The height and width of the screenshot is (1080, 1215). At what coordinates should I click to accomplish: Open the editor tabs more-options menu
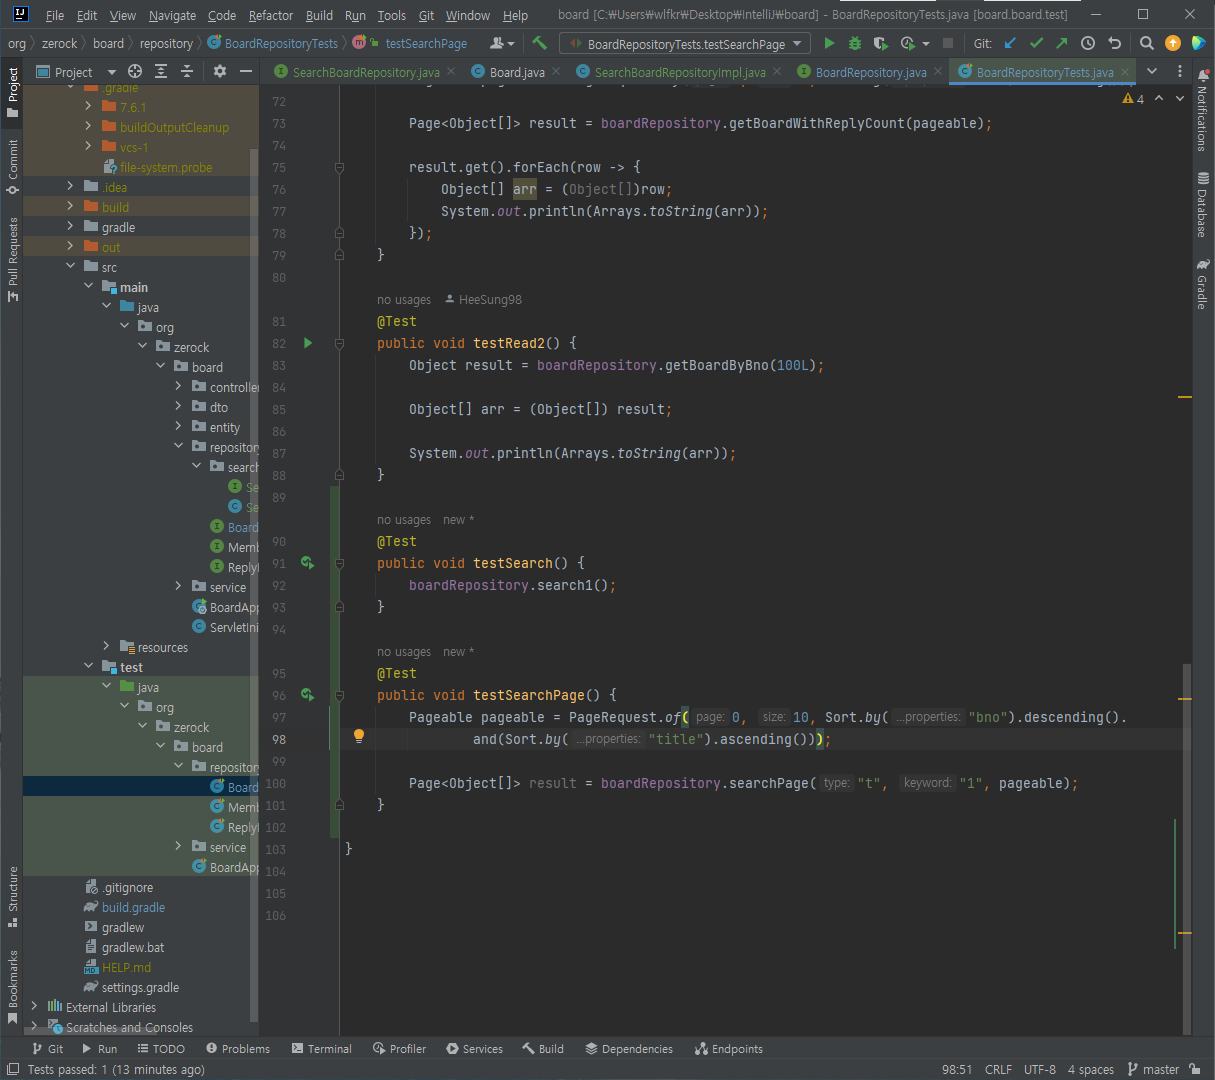coord(1180,71)
